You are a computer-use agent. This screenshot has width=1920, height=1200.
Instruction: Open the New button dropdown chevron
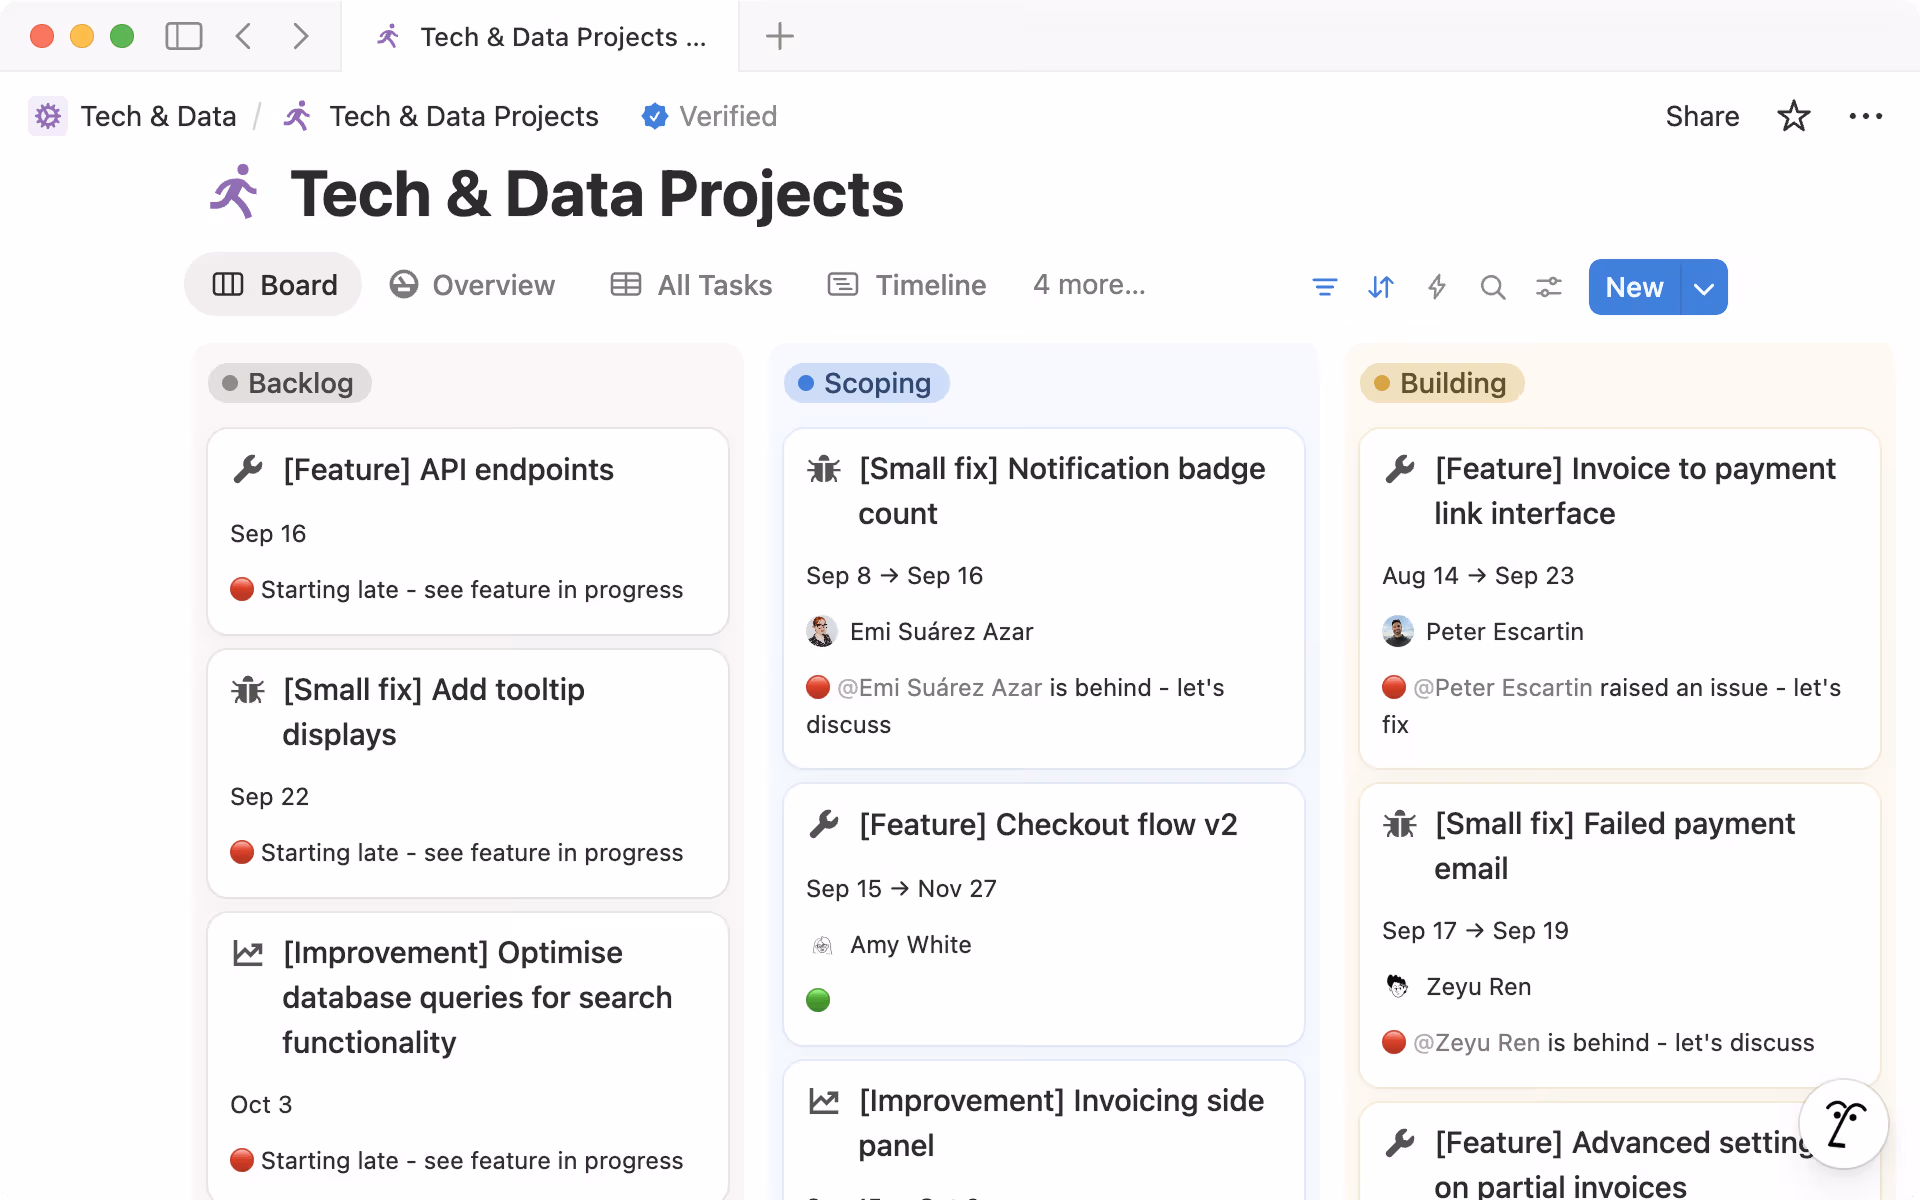(x=1702, y=287)
